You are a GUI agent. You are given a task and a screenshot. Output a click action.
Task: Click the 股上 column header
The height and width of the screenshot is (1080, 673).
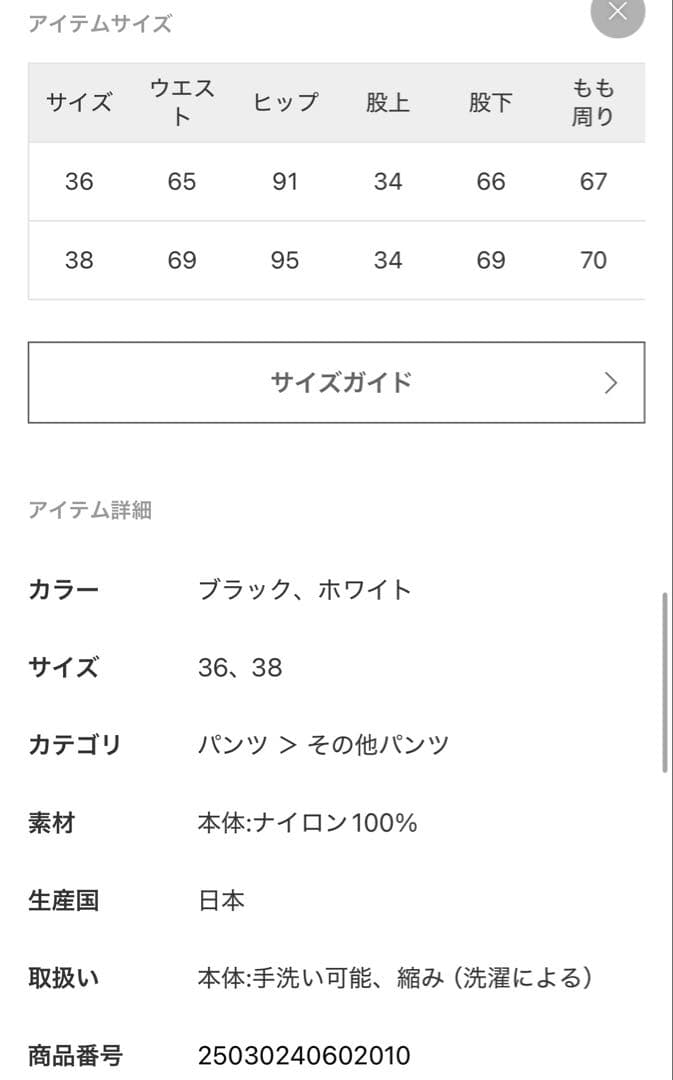point(389,101)
